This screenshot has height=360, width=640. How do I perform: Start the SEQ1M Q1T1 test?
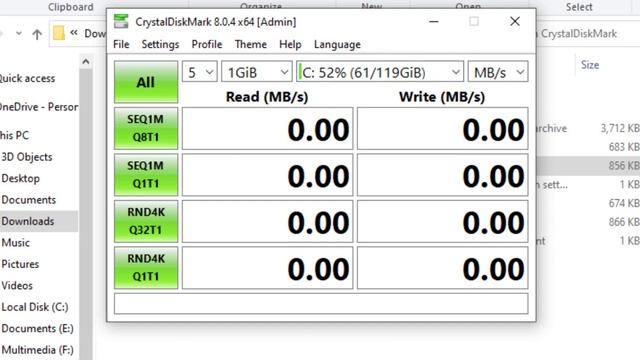(146, 175)
